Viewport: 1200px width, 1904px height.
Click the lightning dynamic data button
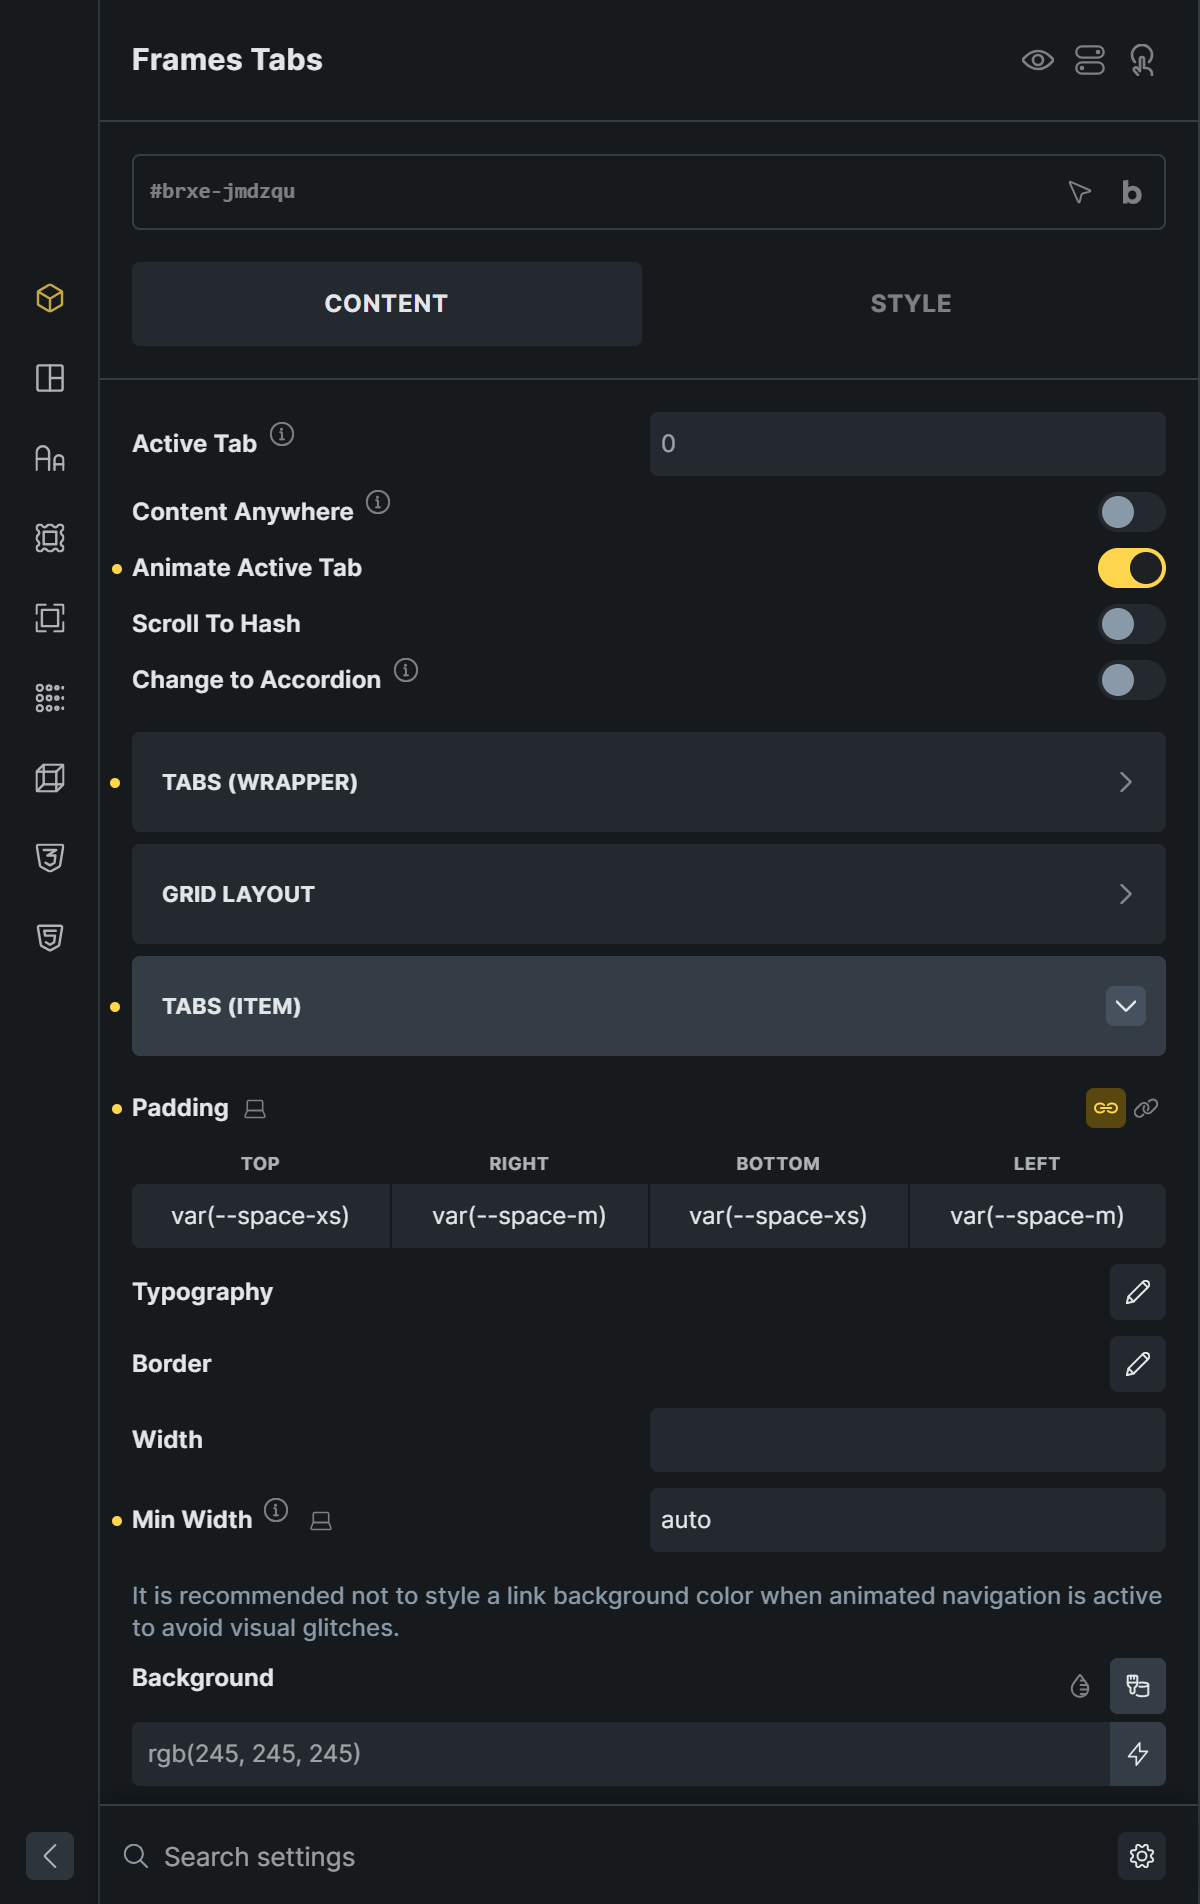1138,1754
